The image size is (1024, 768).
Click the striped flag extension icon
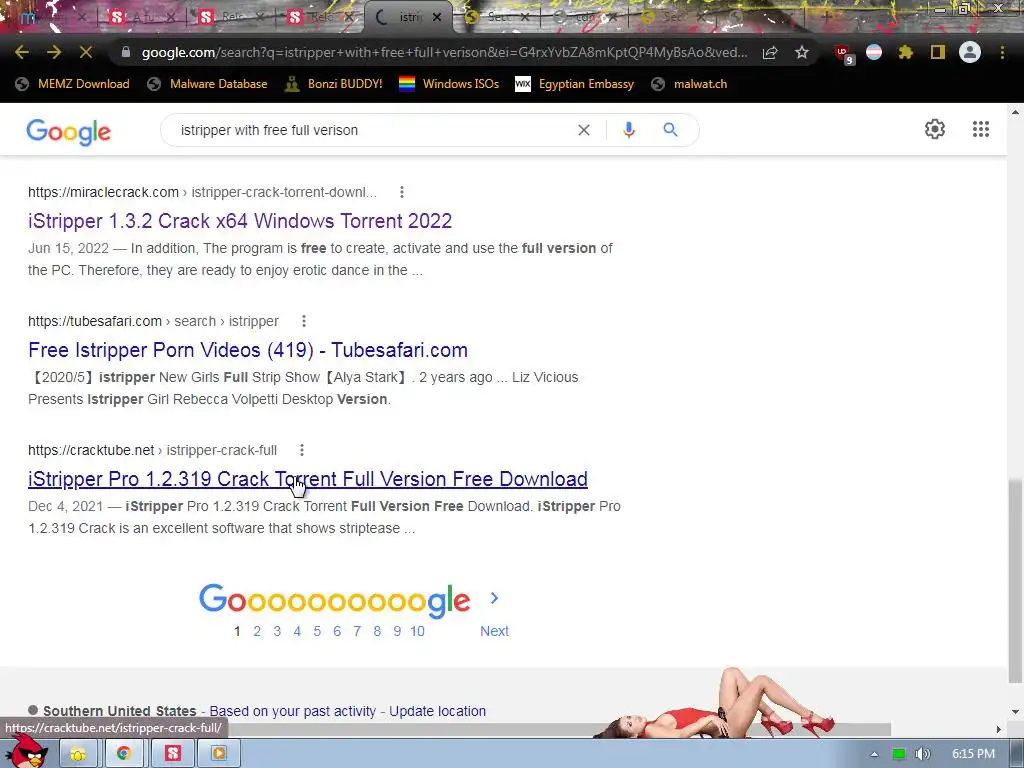tap(874, 52)
